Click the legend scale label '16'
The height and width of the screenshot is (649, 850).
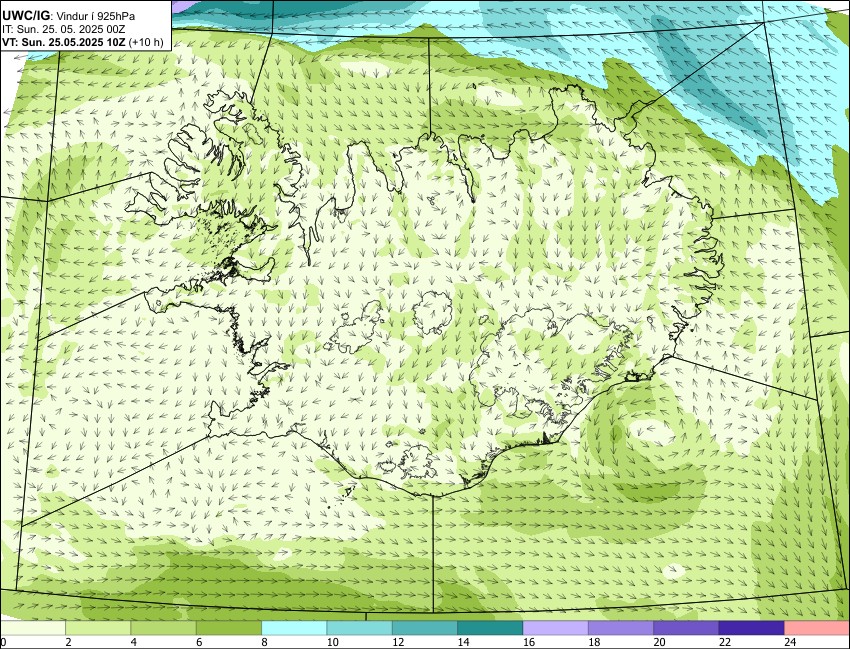tap(529, 642)
